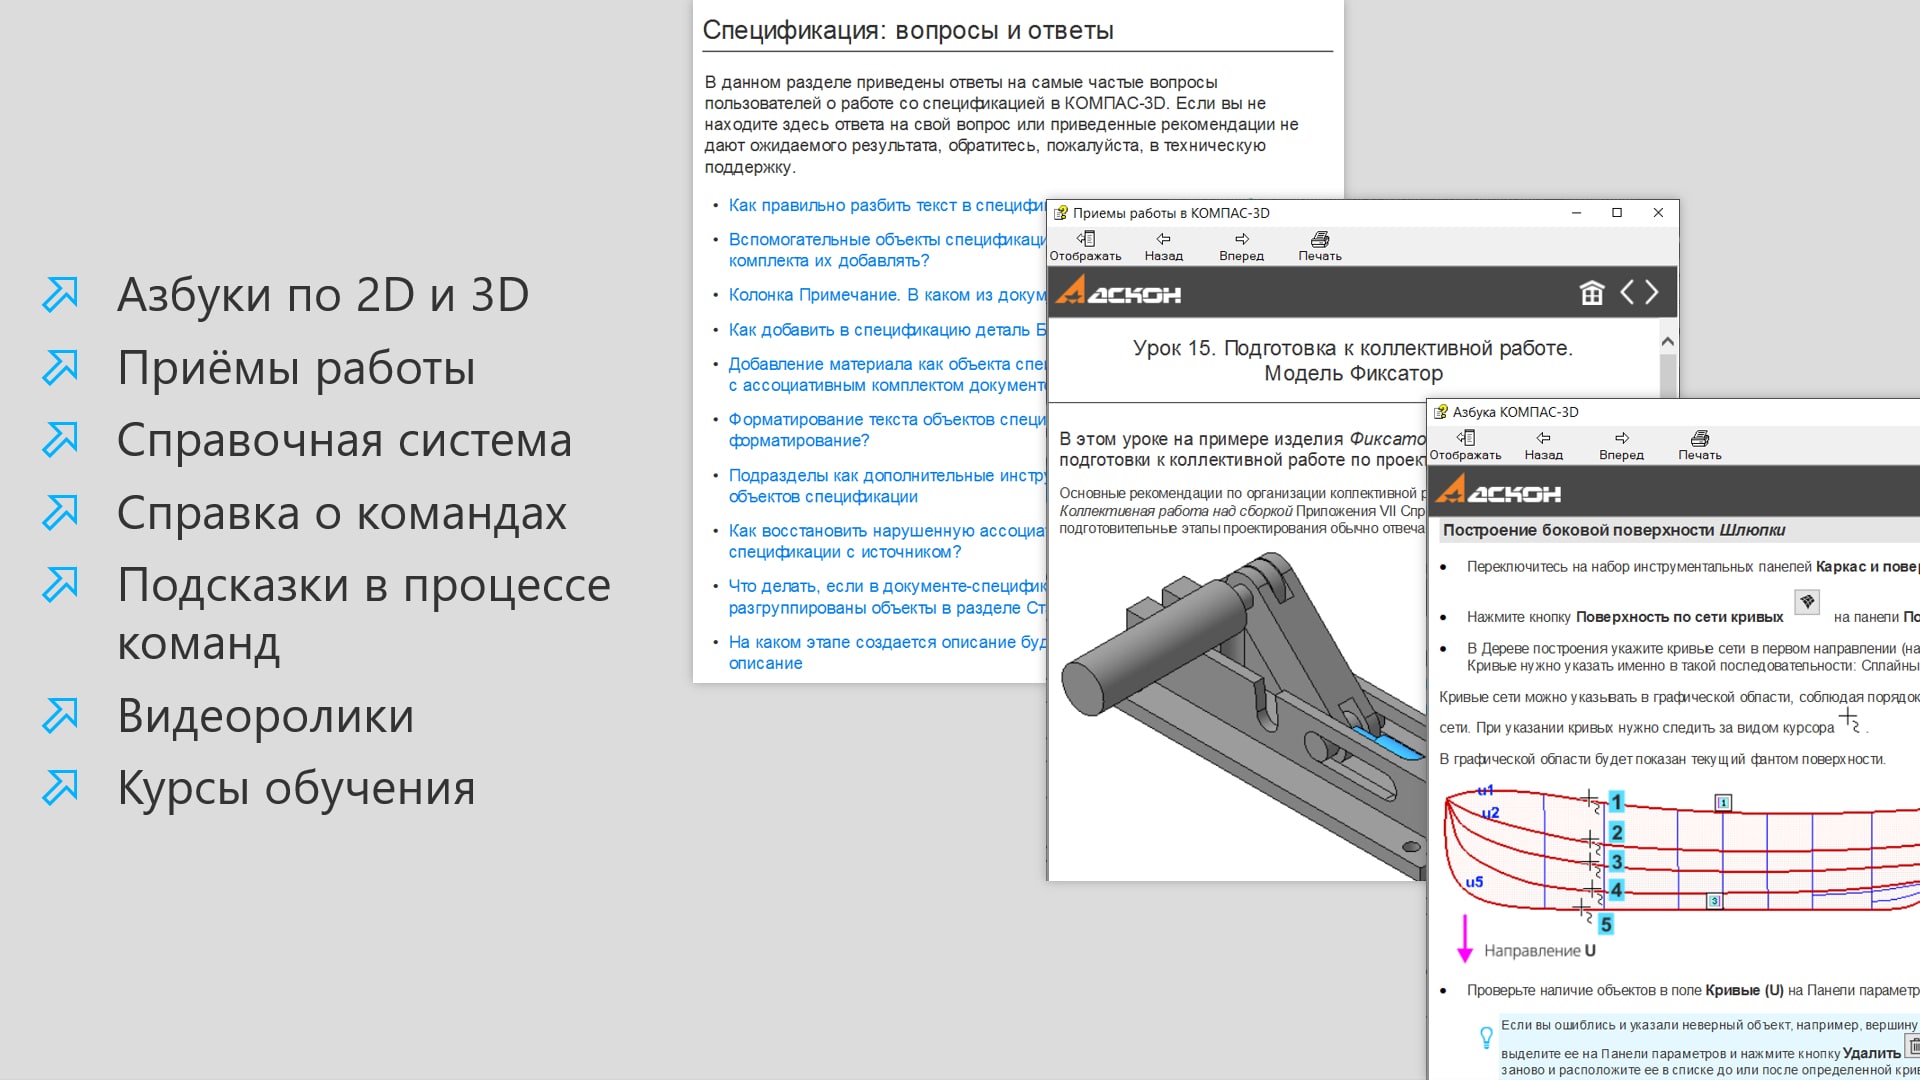Open link Как восстановить нарушенную ассоциацию

885,531
